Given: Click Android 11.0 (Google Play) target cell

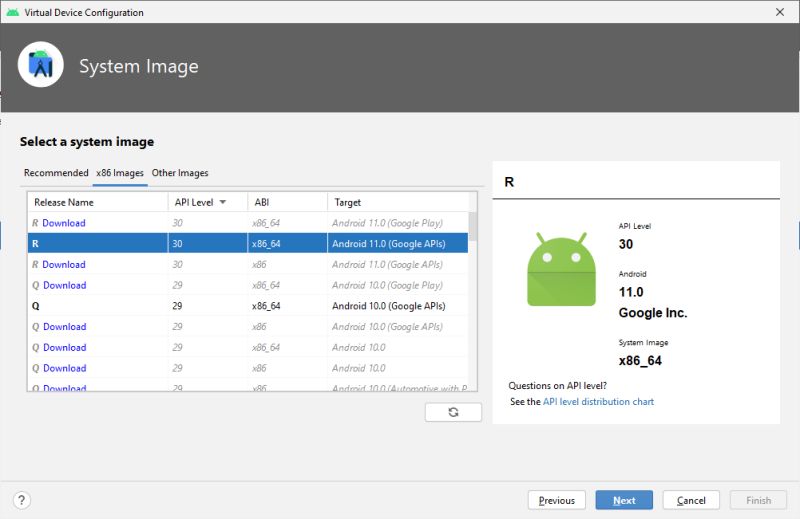Looking at the screenshot, I should [387, 223].
